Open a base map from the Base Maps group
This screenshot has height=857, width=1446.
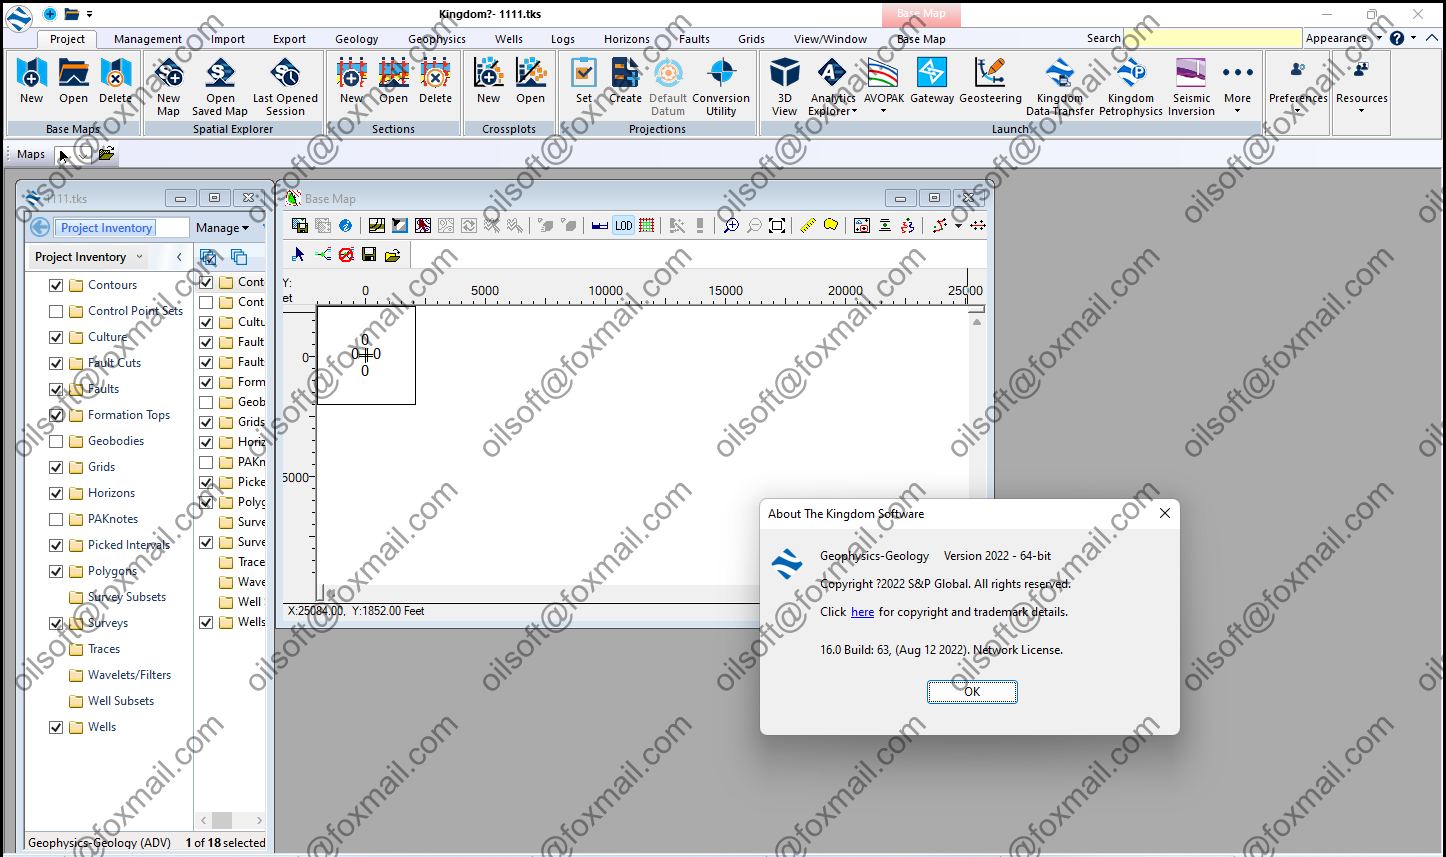tap(73, 80)
